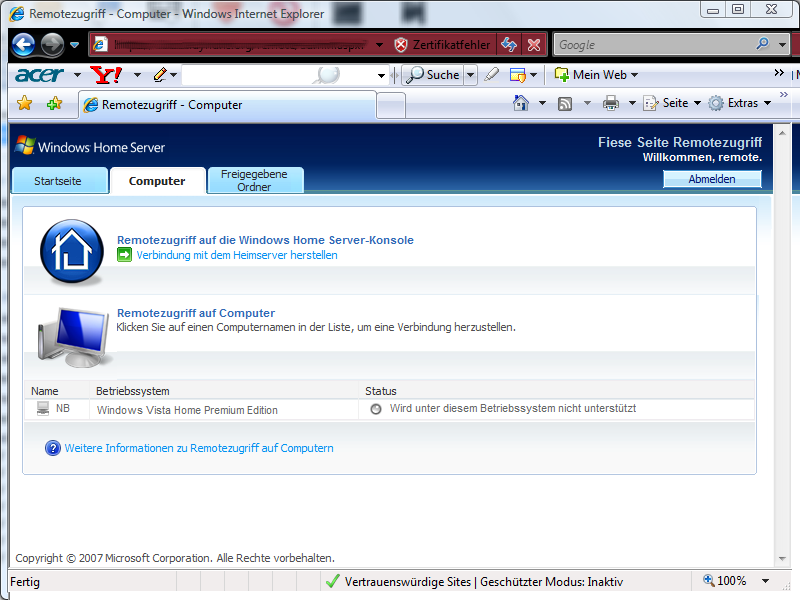800x600 pixels.
Task: Open the Favorites Center star icon
Action: [x=25, y=104]
